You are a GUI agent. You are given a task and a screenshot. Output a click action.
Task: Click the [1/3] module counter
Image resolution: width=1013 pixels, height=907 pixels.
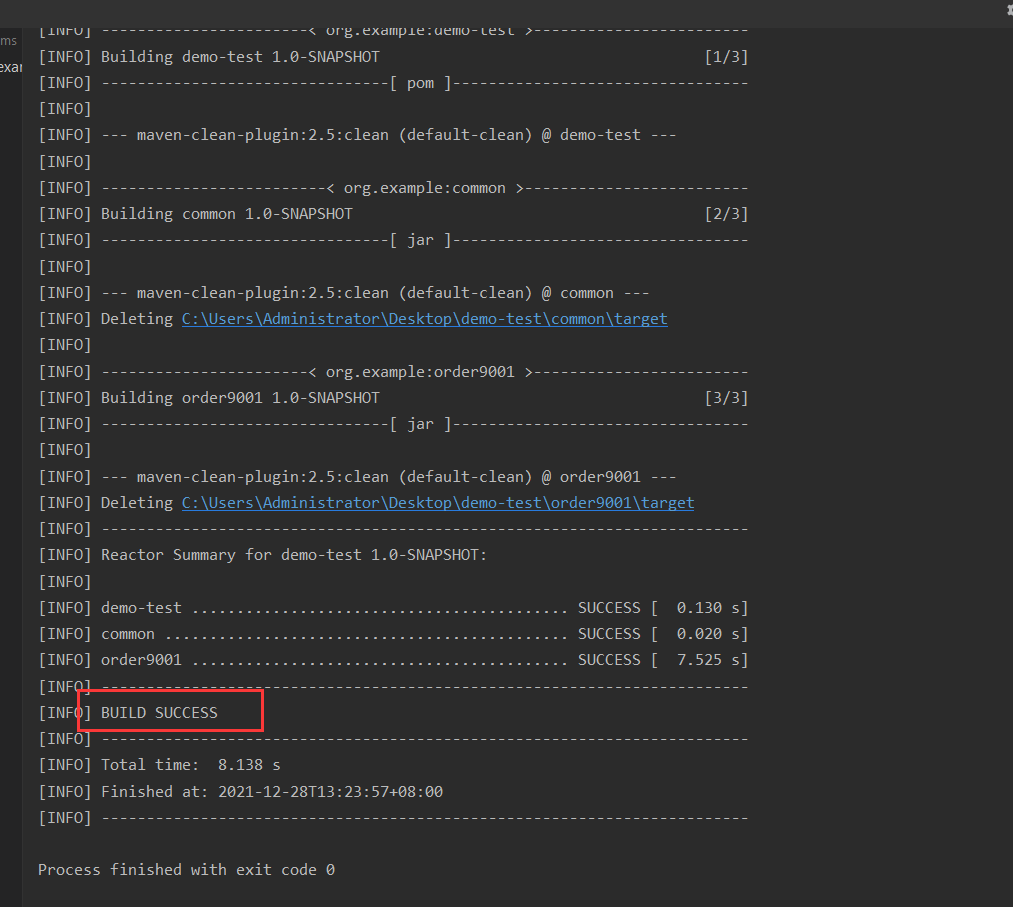[x=726, y=57]
